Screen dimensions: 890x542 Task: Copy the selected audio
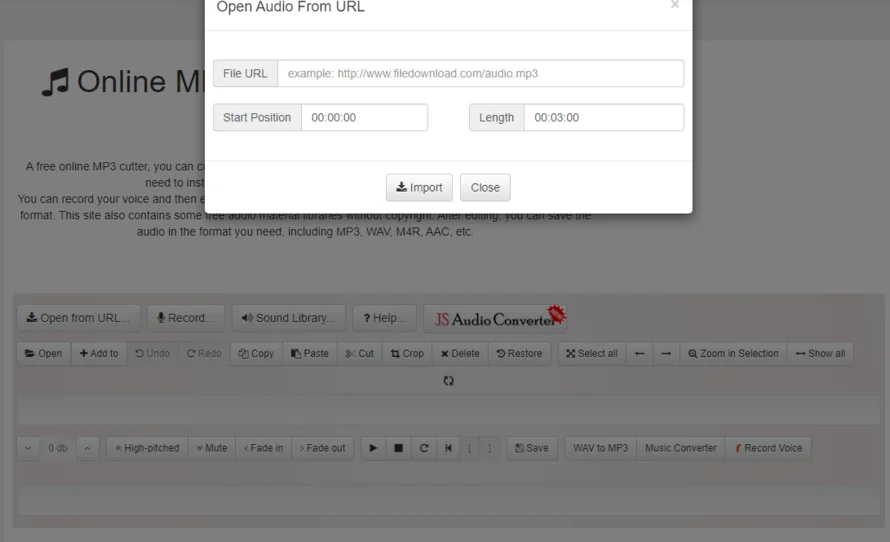click(x=256, y=354)
